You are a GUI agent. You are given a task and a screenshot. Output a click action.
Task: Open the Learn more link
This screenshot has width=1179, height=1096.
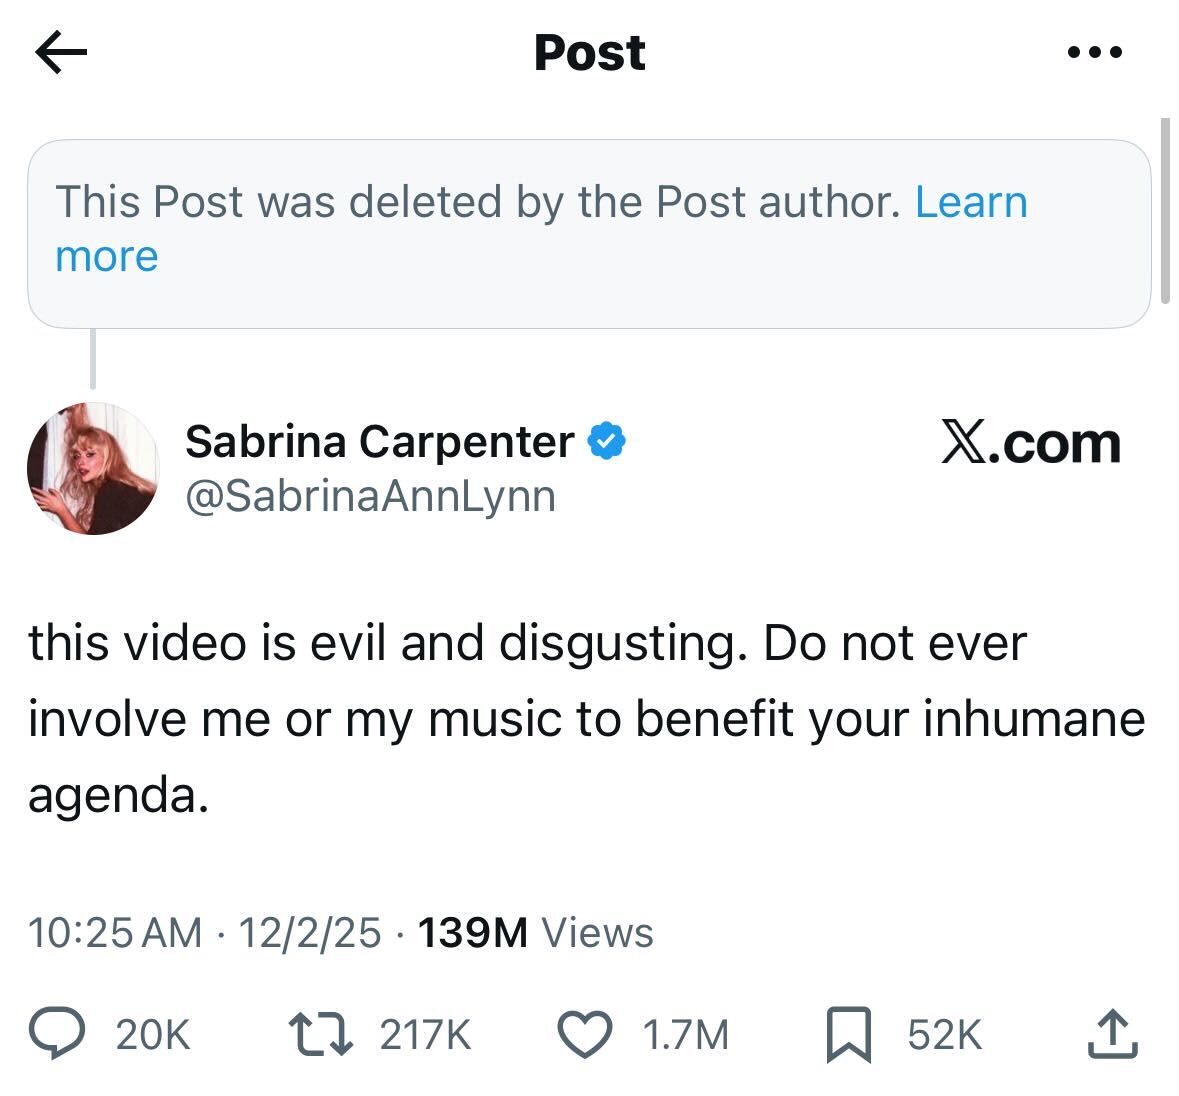[970, 203]
